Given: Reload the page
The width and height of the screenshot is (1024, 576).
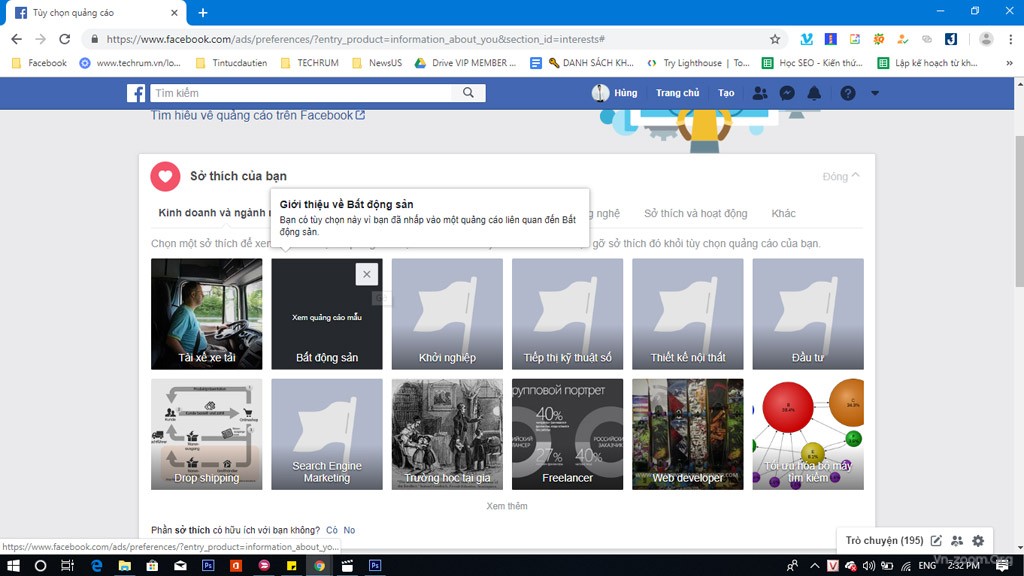Looking at the screenshot, I should pos(65,39).
